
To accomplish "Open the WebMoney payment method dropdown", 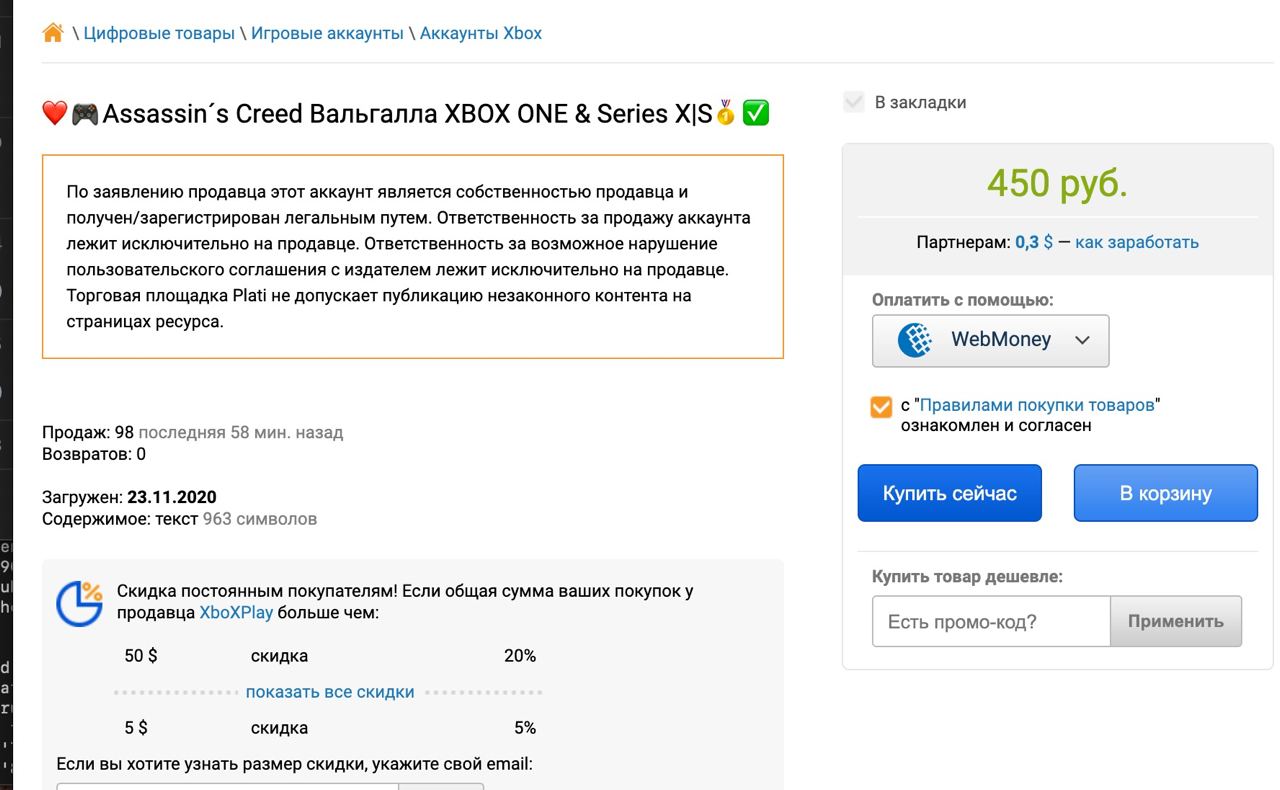I will coord(990,340).
